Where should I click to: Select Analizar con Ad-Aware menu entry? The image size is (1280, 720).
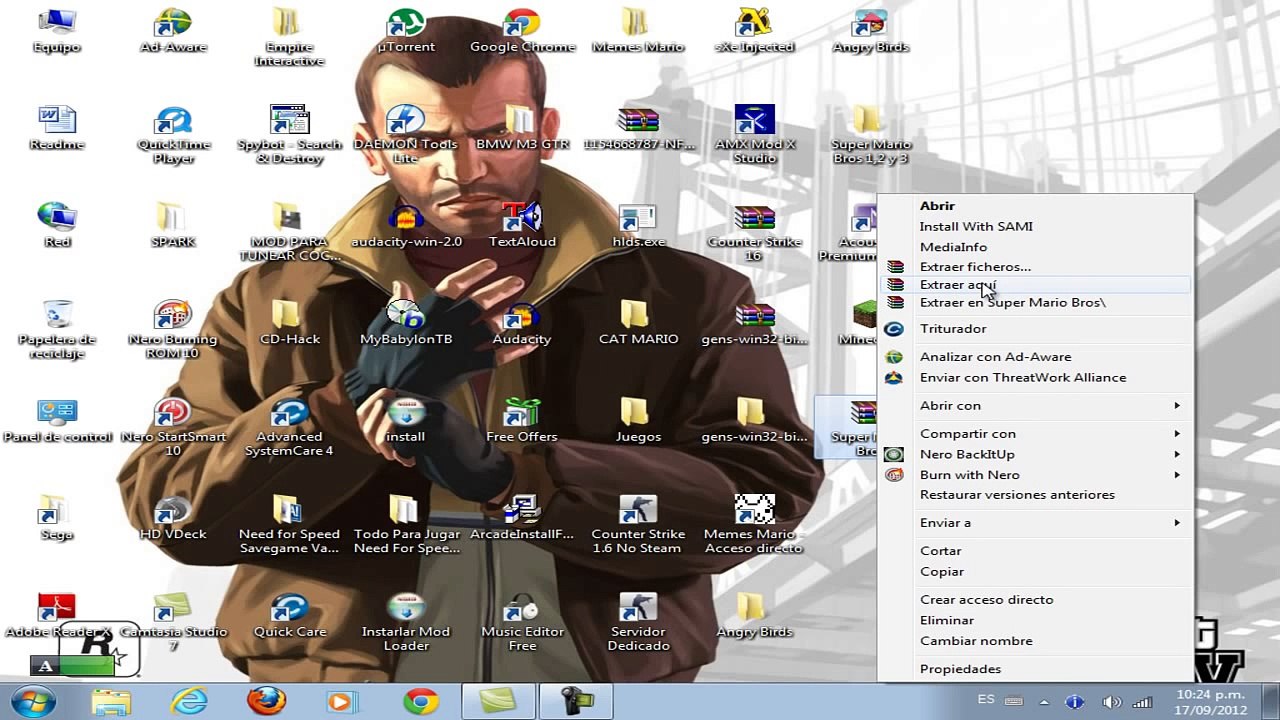(x=1036, y=357)
